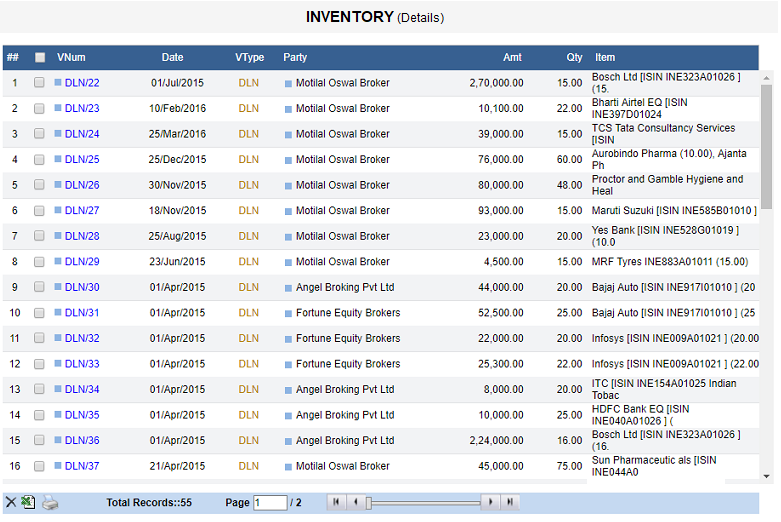Click blue square icon beside DLN/28
Screen dimensions: 781x522
[x=58, y=235]
